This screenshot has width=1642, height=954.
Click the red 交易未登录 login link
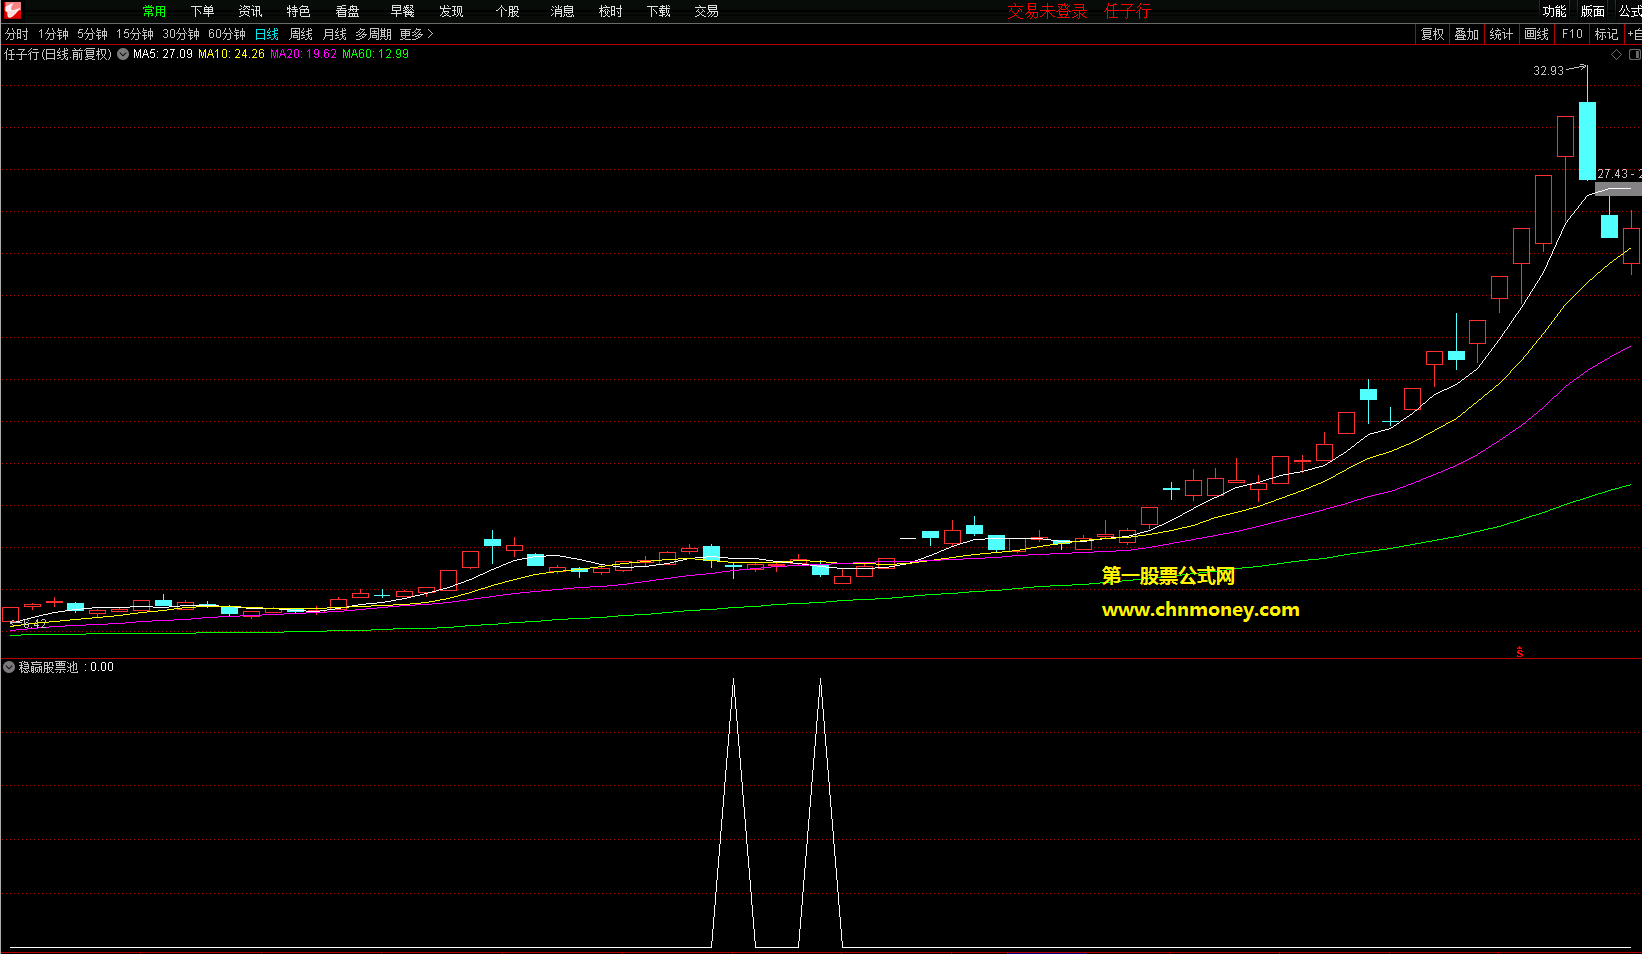1047,11
